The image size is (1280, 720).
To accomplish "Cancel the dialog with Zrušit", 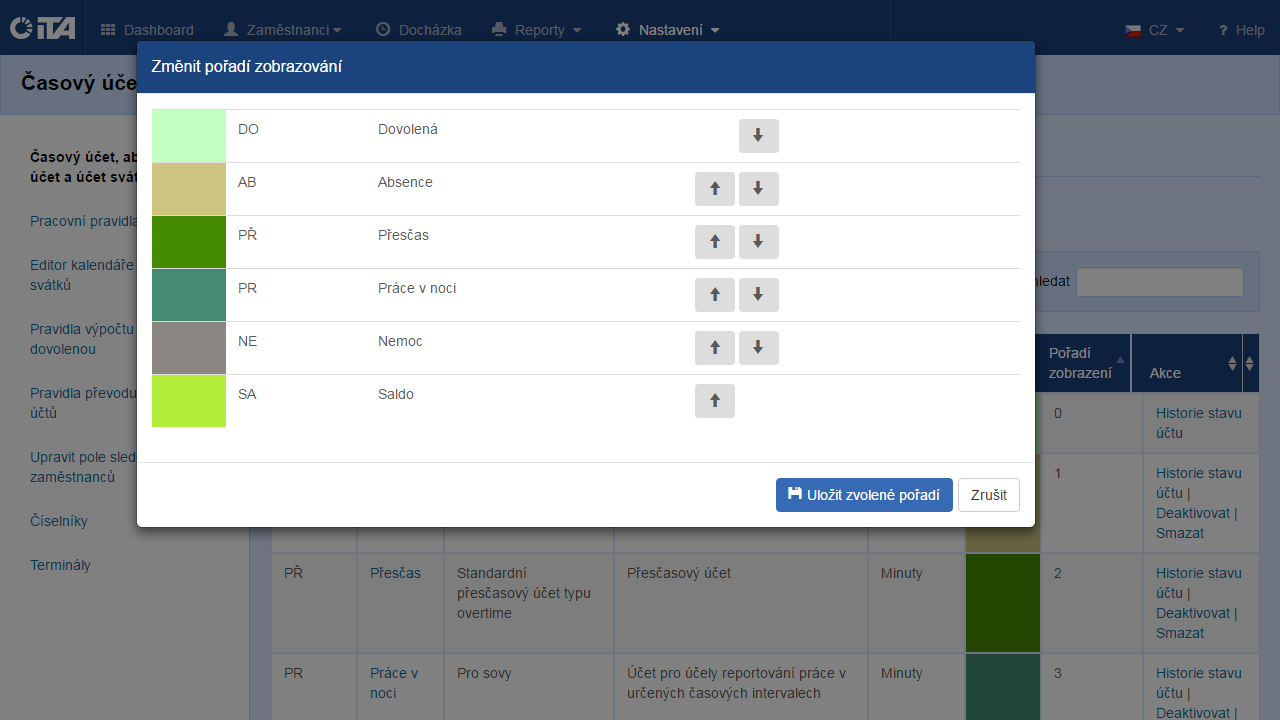I will tap(988, 495).
